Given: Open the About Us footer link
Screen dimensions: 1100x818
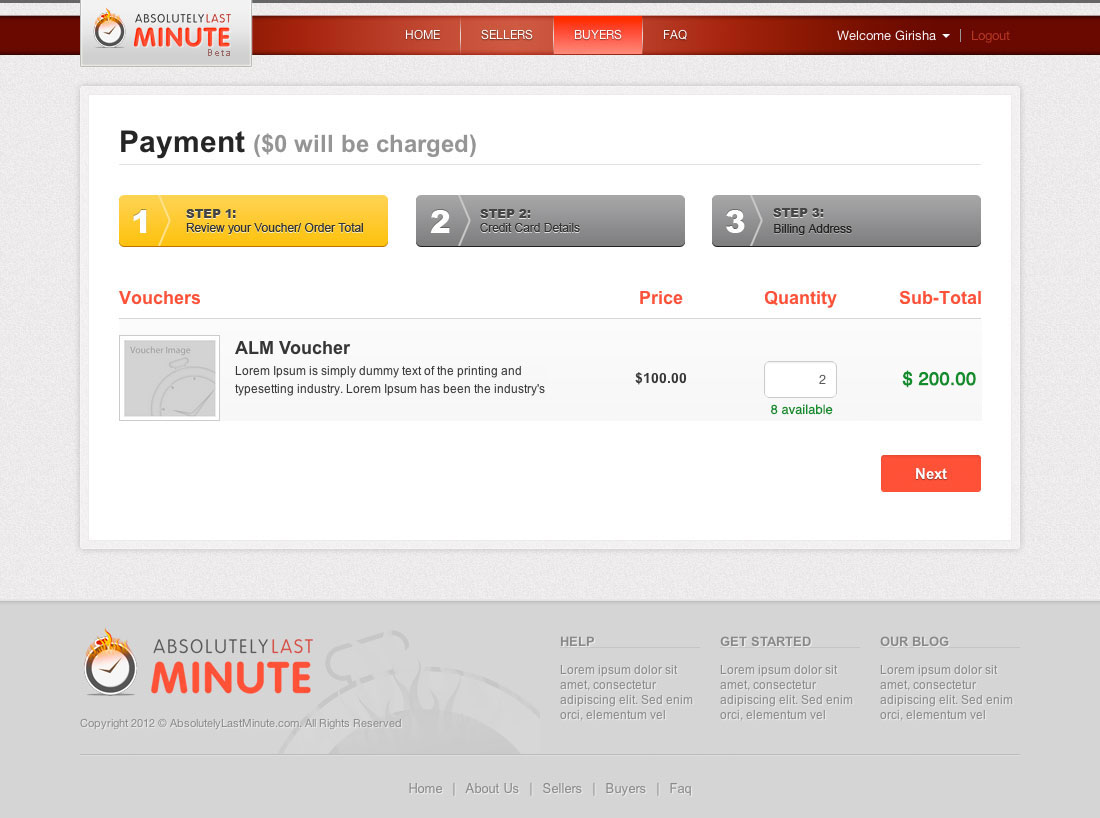Looking at the screenshot, I should pos(491,788).
